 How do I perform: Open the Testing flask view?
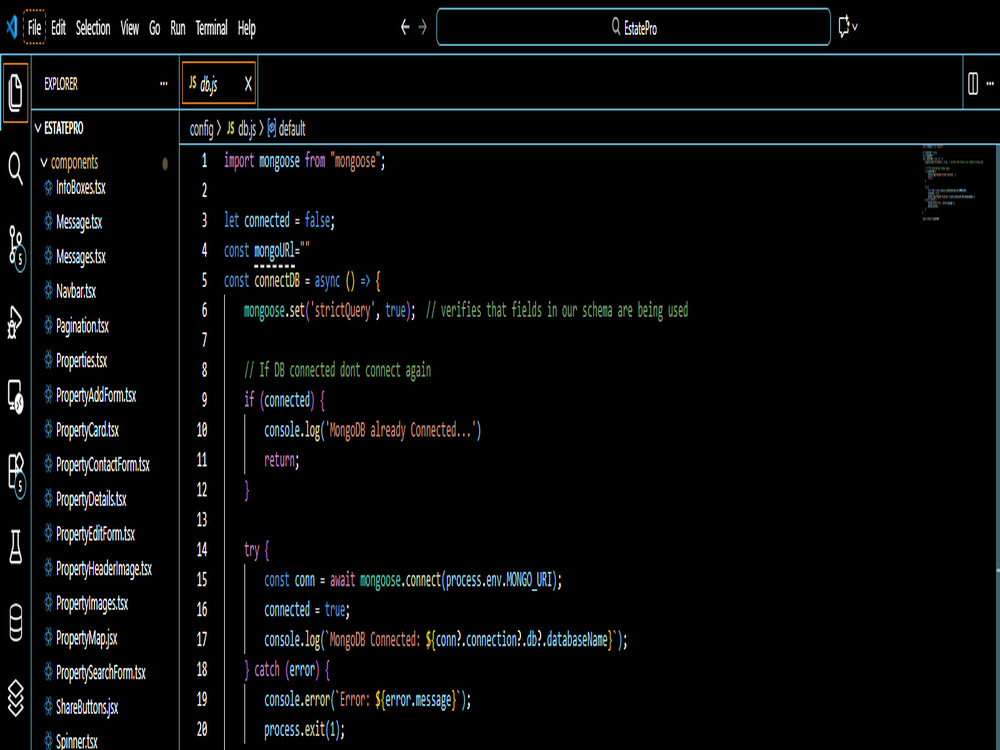pos(15,547)
